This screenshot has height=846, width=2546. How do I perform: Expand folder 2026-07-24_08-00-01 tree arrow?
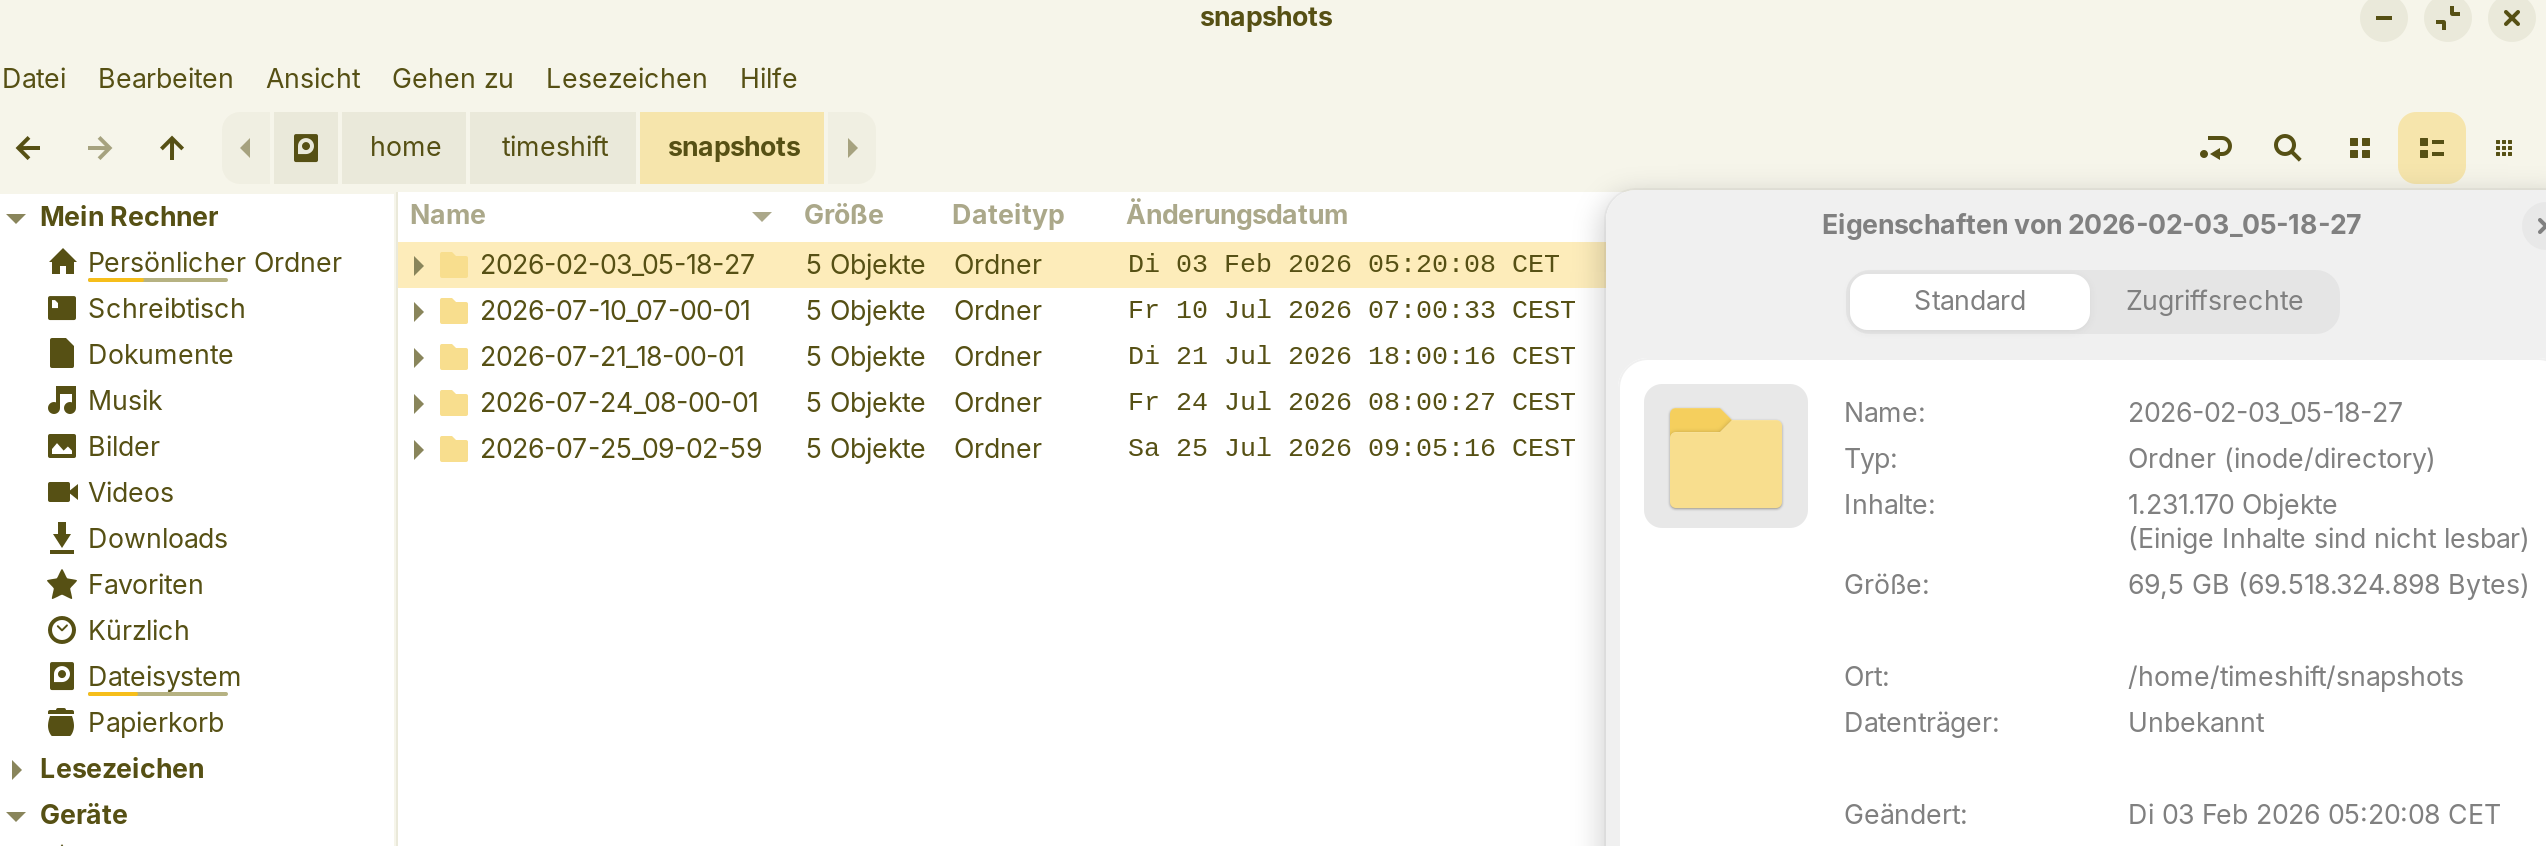pyautogui.click(x=419, y=403)
